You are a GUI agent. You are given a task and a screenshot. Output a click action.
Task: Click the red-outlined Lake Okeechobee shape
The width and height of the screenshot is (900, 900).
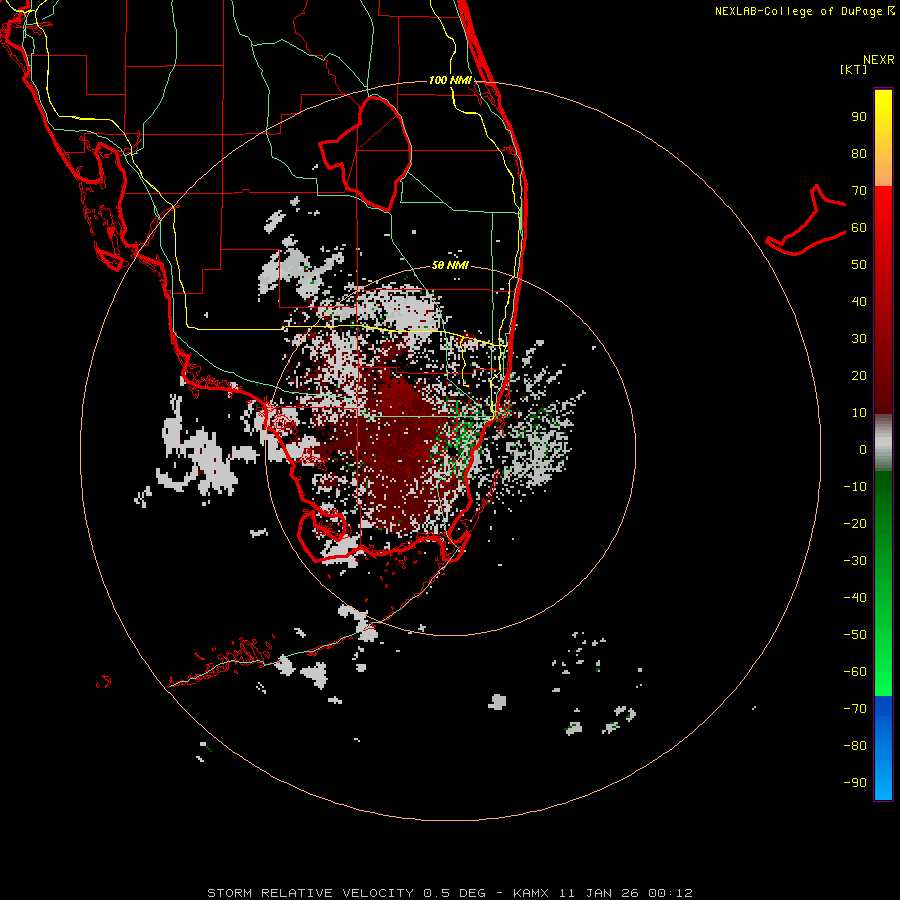[x=366, y=154]
